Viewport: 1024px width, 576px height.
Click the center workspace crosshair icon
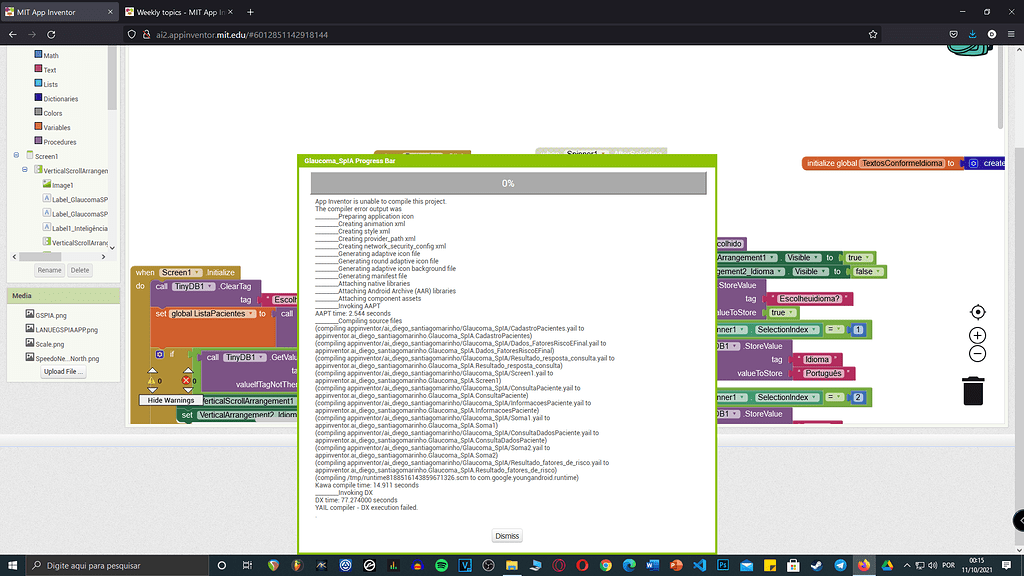[x=977, y=313]
